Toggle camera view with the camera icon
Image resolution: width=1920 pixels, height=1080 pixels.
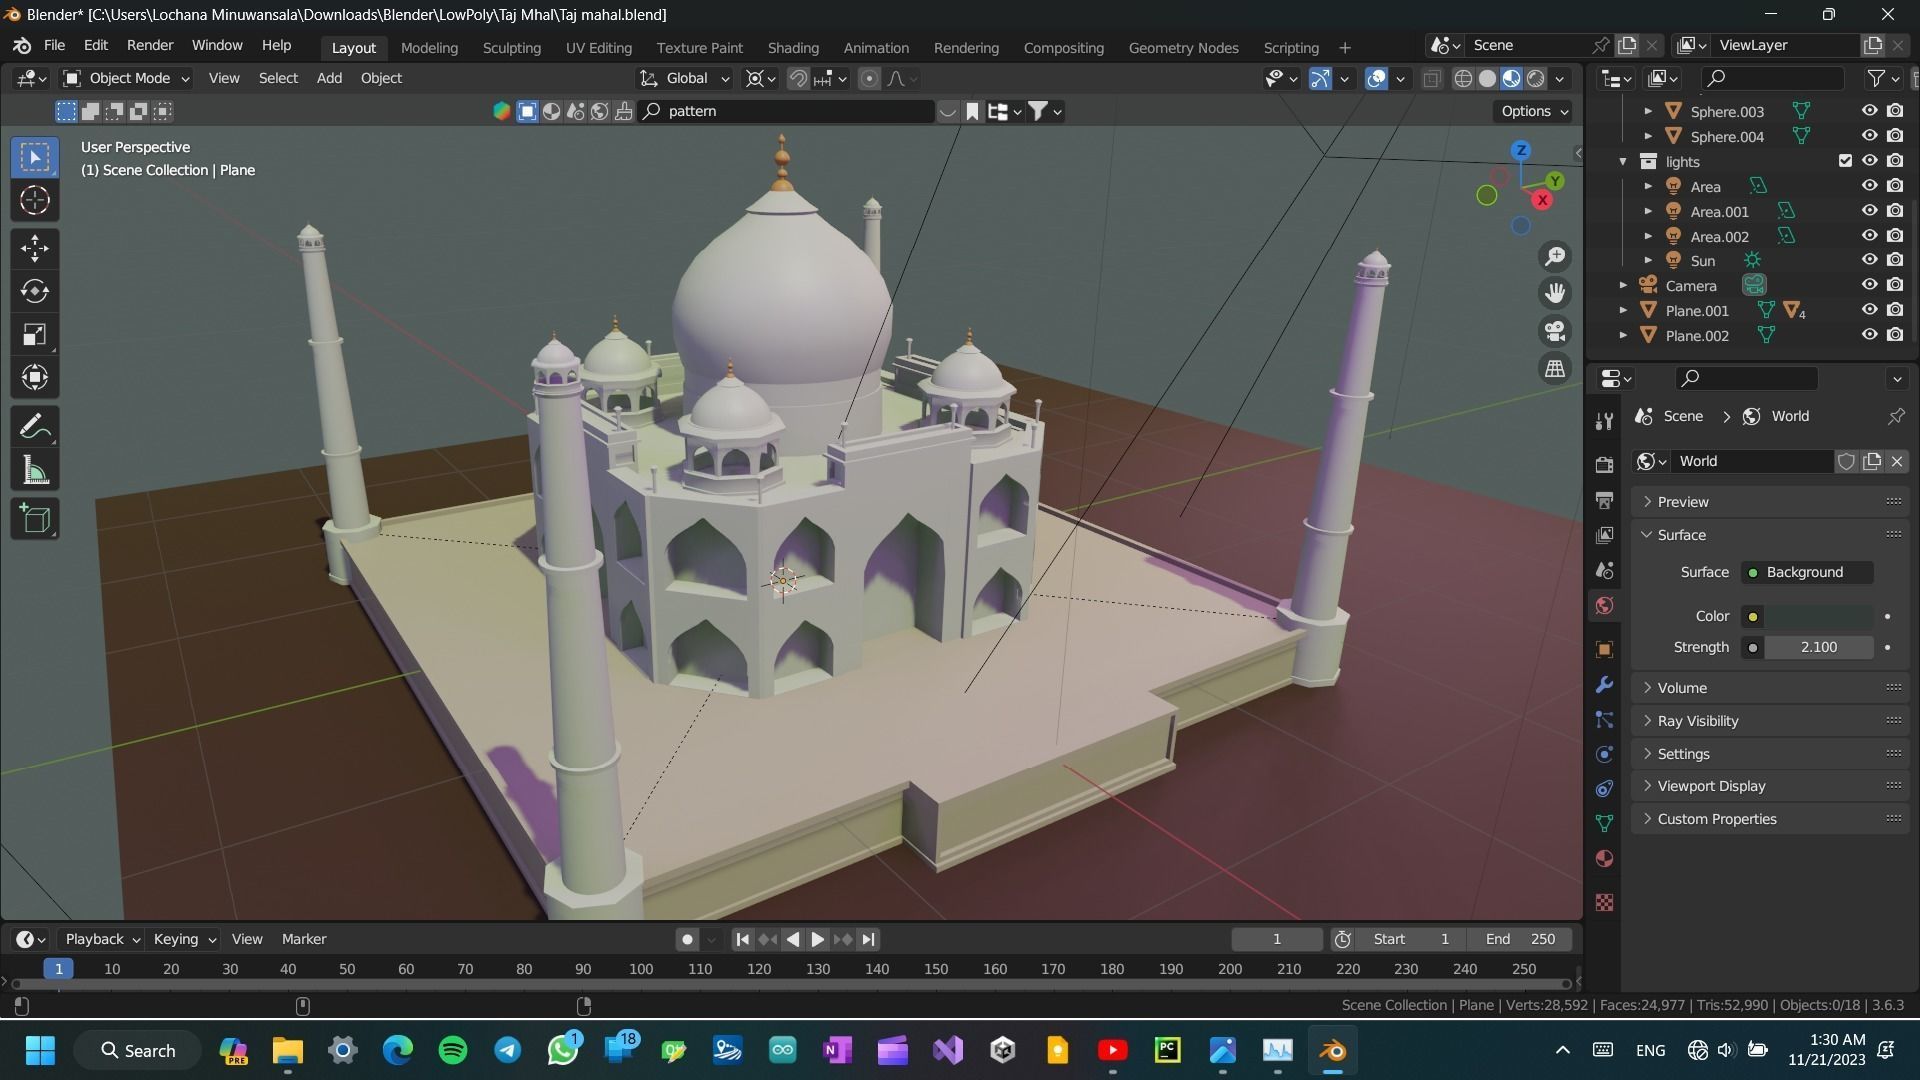click(x=1555, y=331)
